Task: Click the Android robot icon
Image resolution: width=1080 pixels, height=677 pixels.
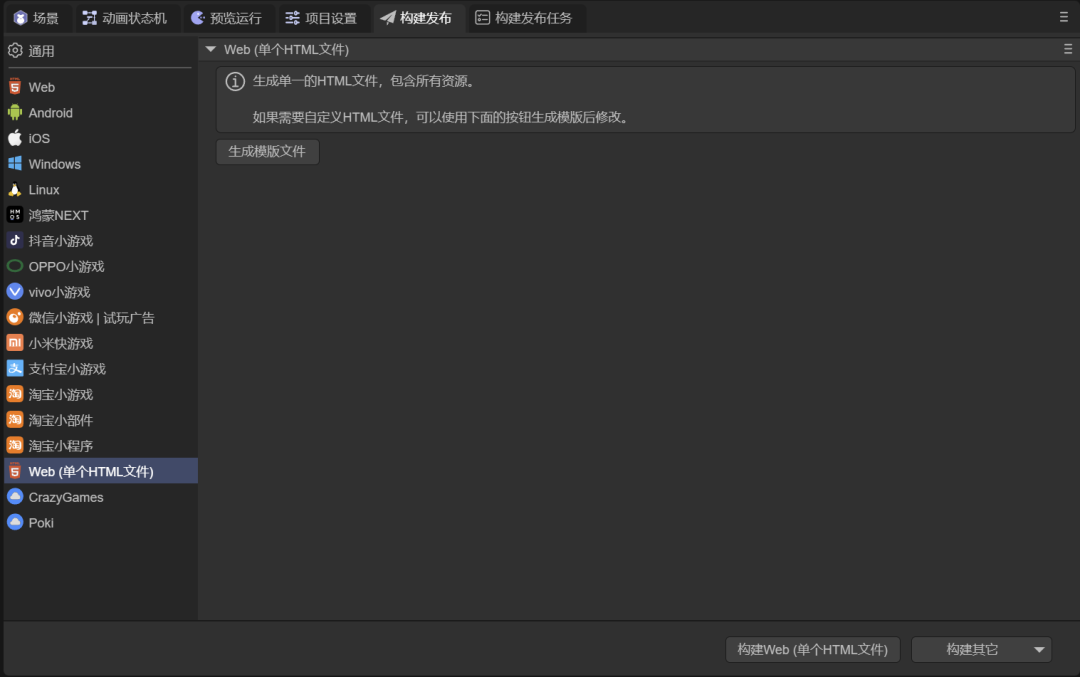Action: click(14, 112)
